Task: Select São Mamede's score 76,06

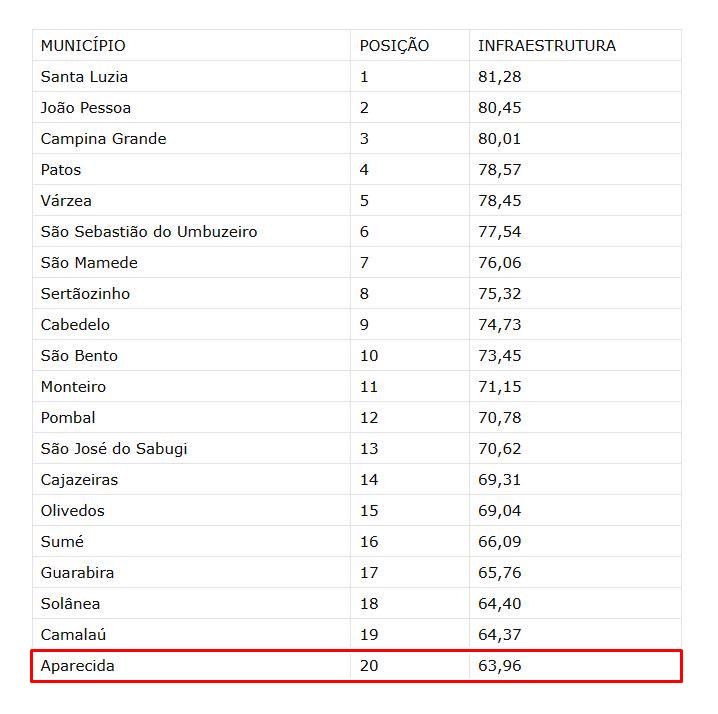Action: [499, 263]
